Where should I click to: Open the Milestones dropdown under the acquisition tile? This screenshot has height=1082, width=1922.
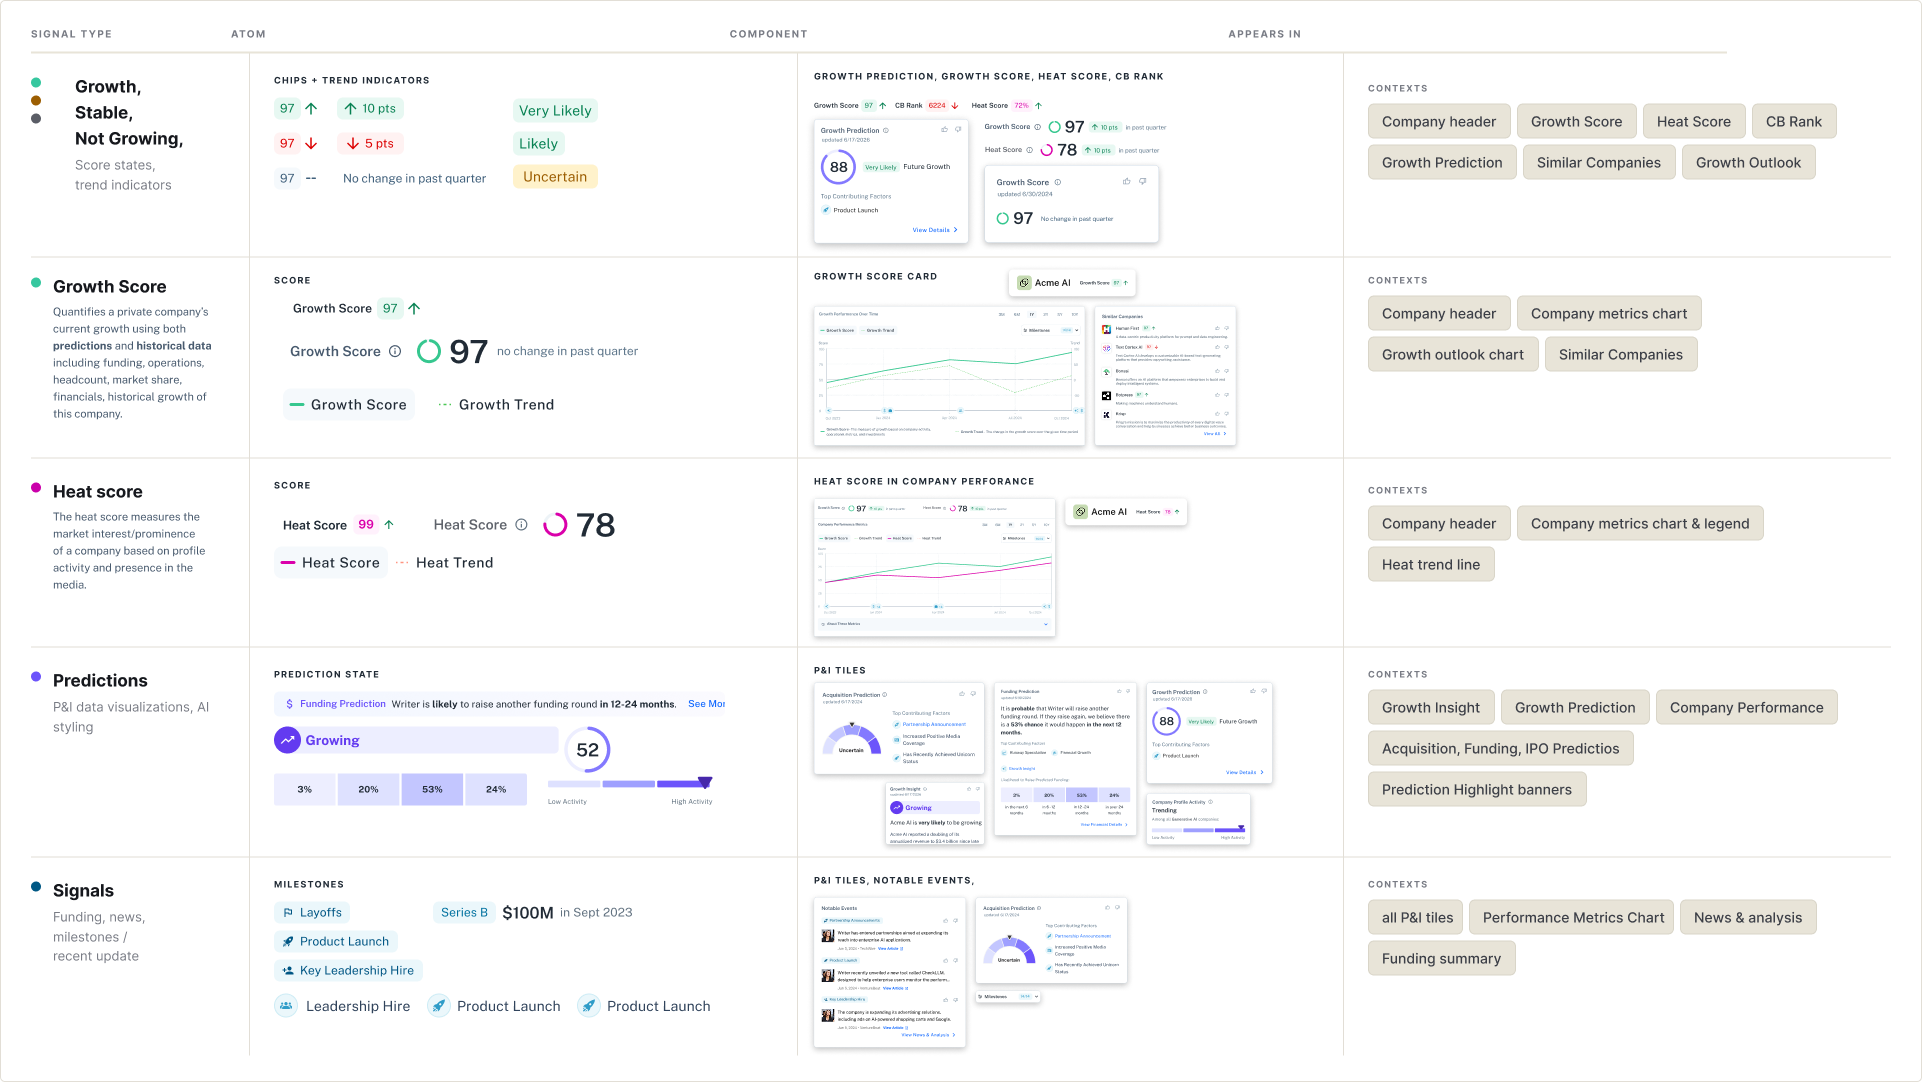click(1008, 997)
